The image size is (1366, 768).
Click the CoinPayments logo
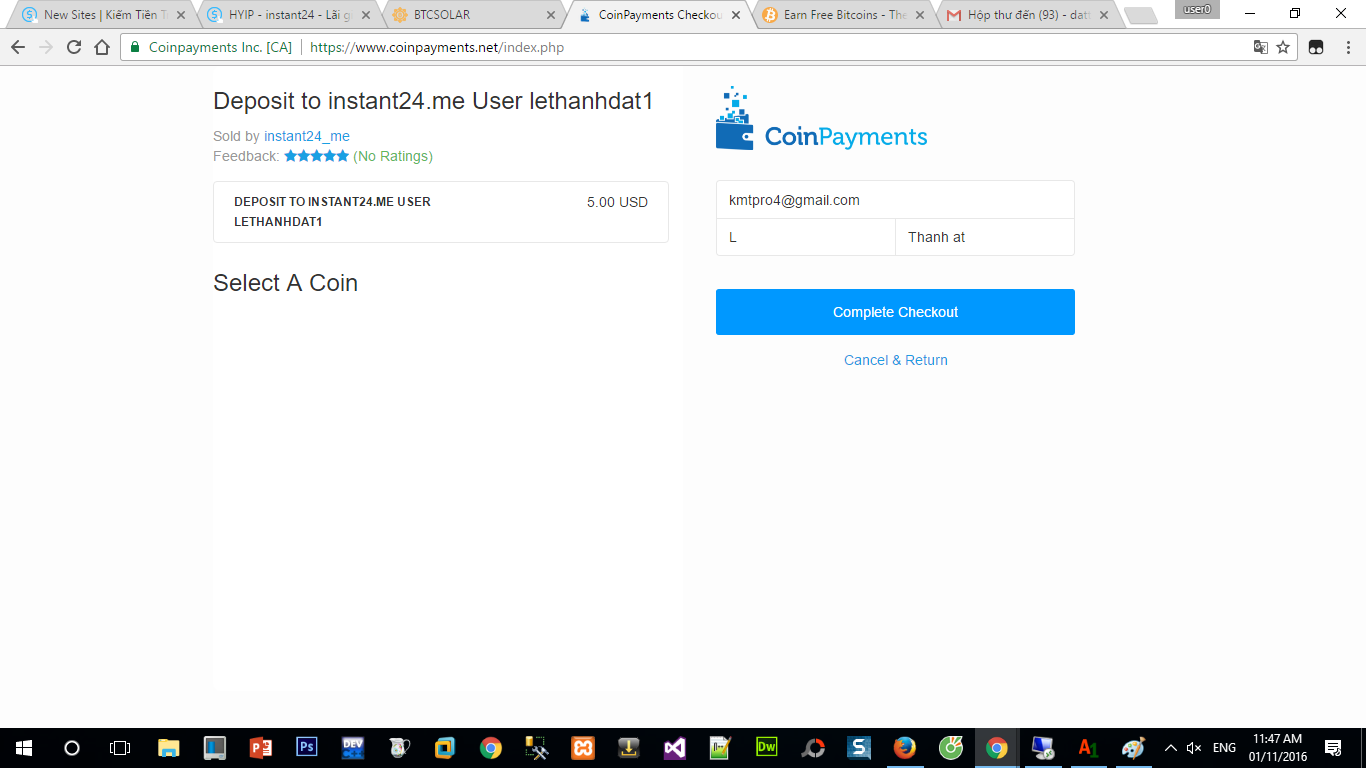pyautogui.click(x=822, y=119)
